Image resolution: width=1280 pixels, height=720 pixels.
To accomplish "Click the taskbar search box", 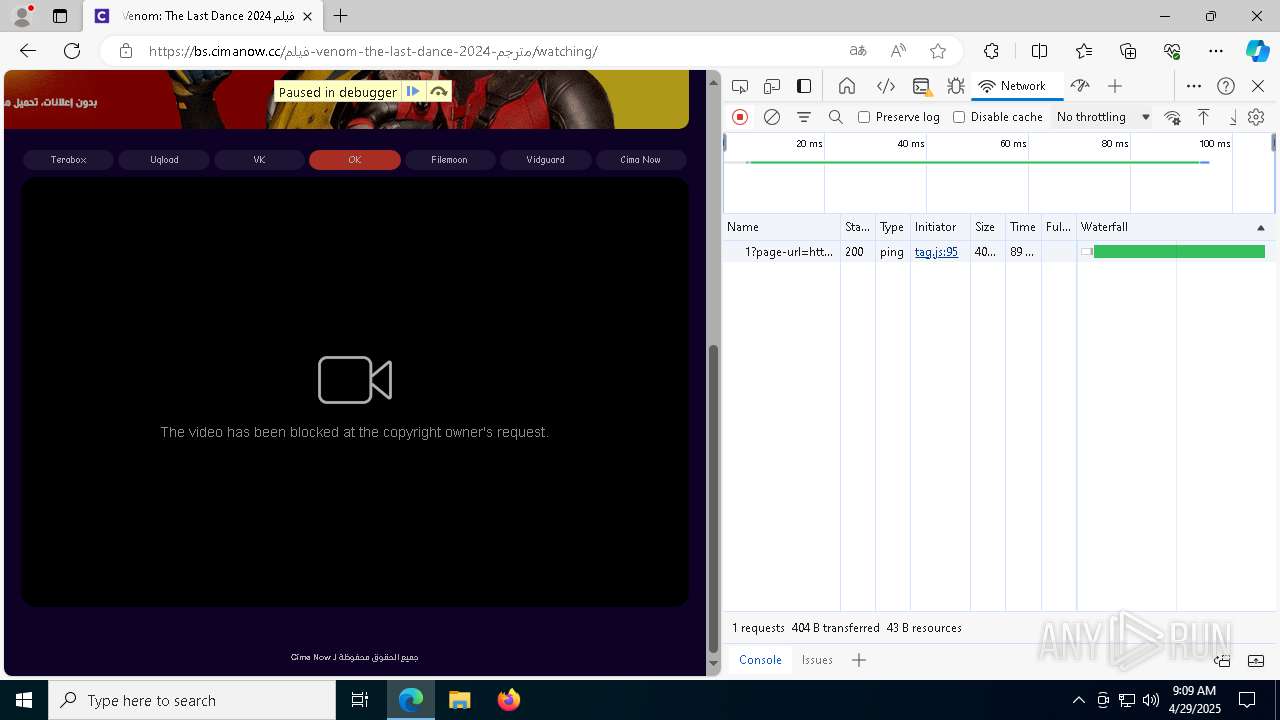I will click(192, 700).
